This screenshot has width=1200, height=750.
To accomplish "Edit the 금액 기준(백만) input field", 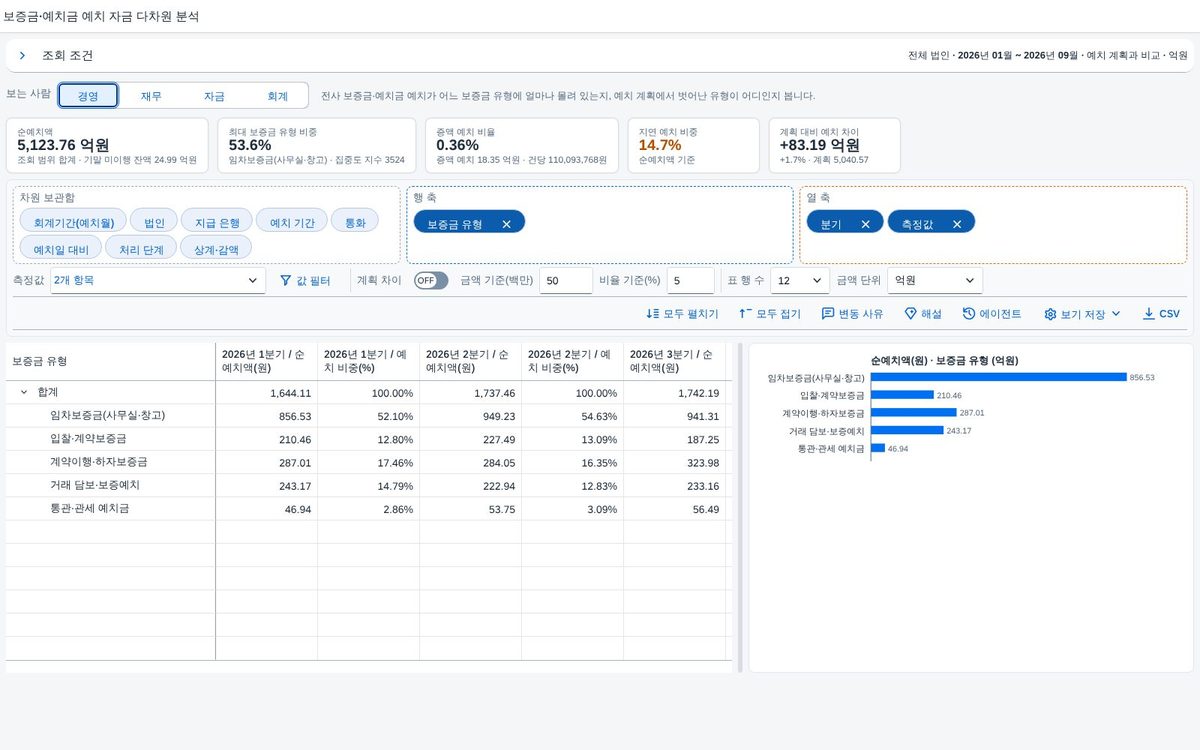I will 566,281.
